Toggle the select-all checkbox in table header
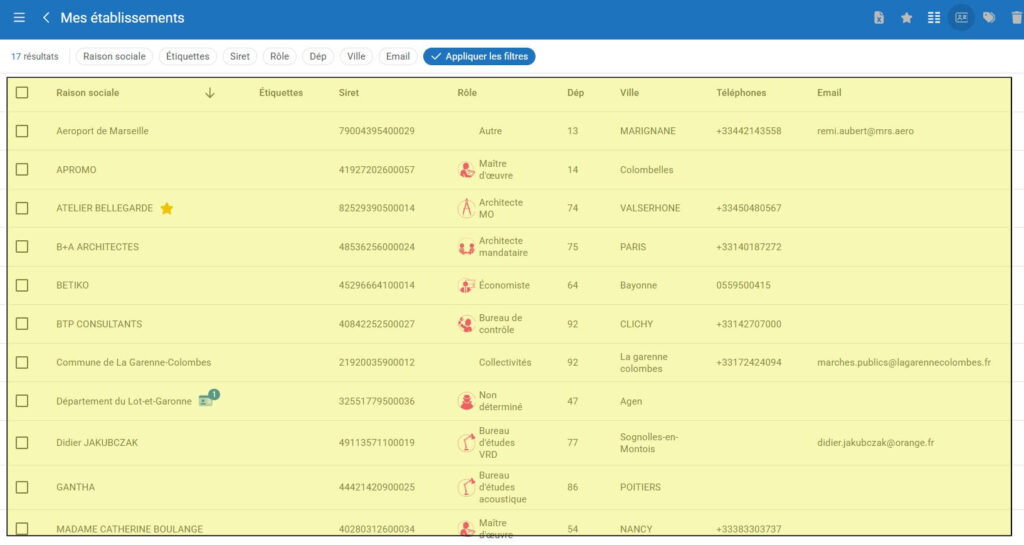1024x545 pixels. pyautogui.click(x=22, y=93)
